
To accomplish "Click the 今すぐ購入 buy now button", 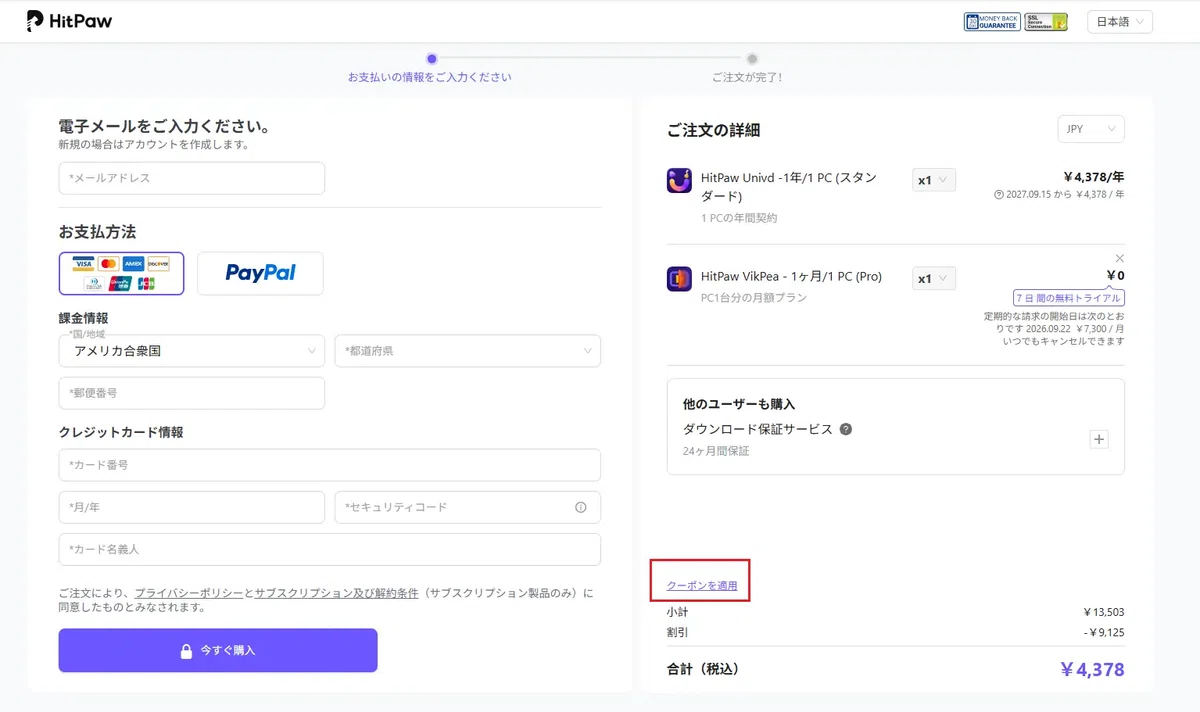I will [x=218, y=650].
